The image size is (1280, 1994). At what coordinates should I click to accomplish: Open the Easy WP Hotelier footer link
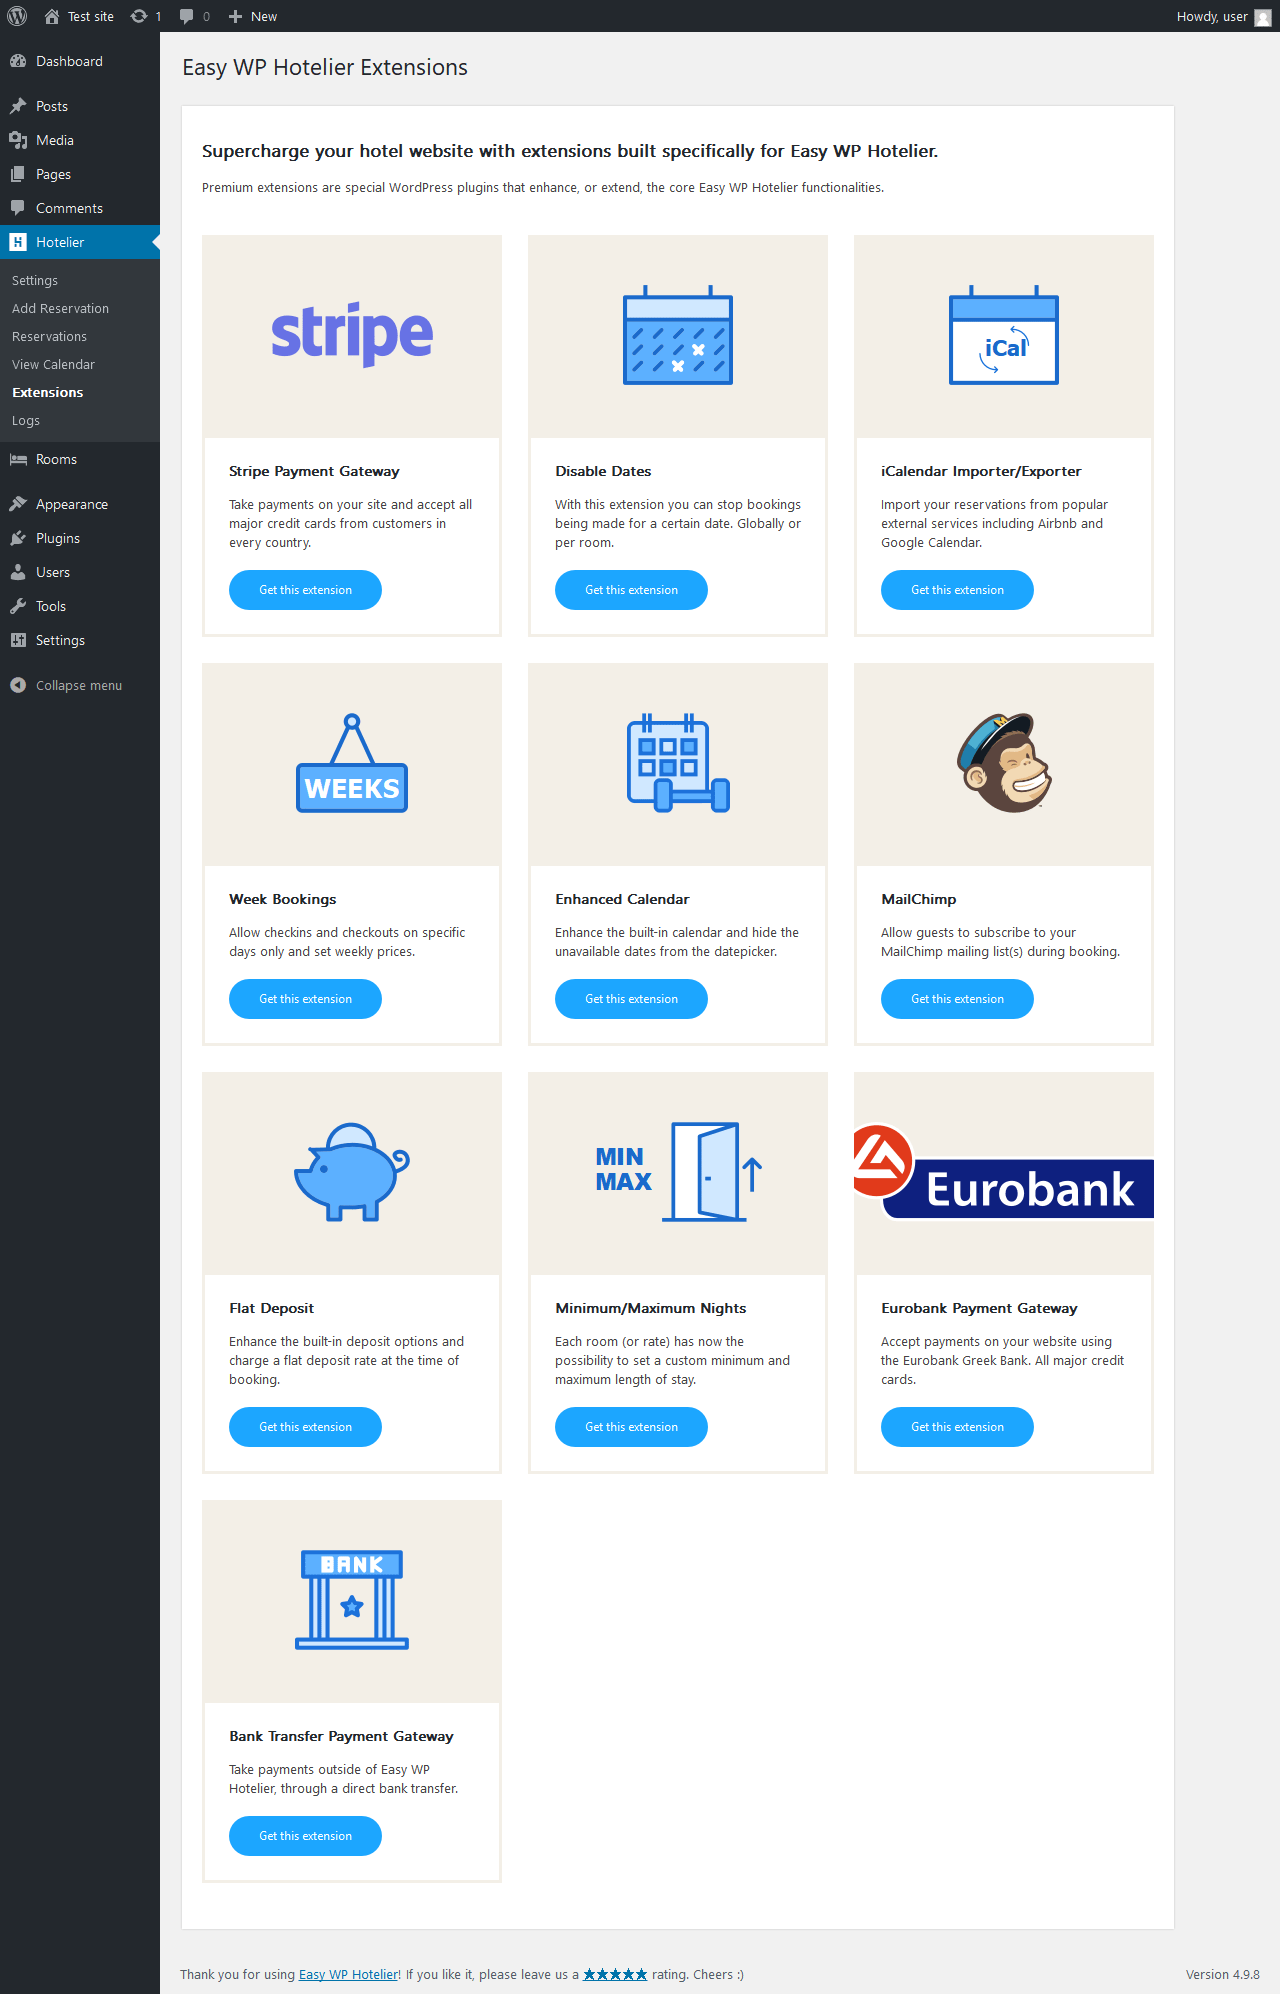(348, 1975)
